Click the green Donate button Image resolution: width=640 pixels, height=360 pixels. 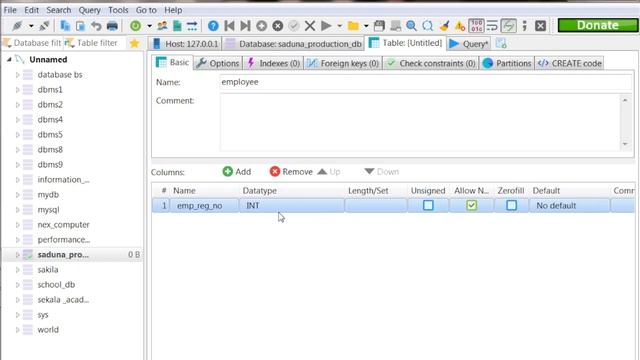click(x=598, y=25)
